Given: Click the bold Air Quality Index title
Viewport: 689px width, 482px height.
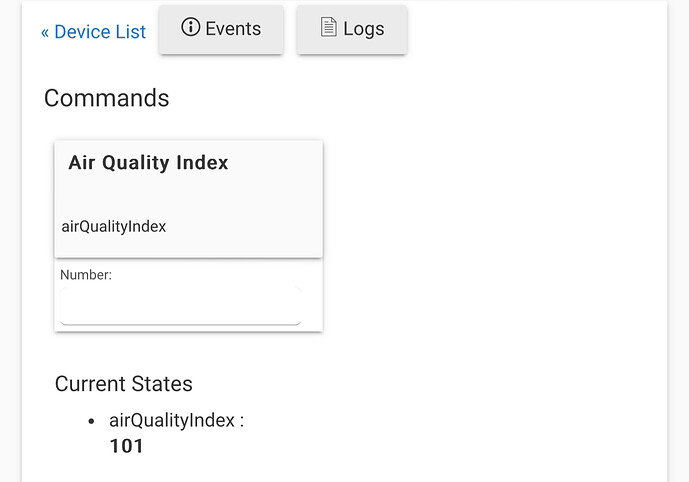Looking at the screenshot, I should point(148,163).
